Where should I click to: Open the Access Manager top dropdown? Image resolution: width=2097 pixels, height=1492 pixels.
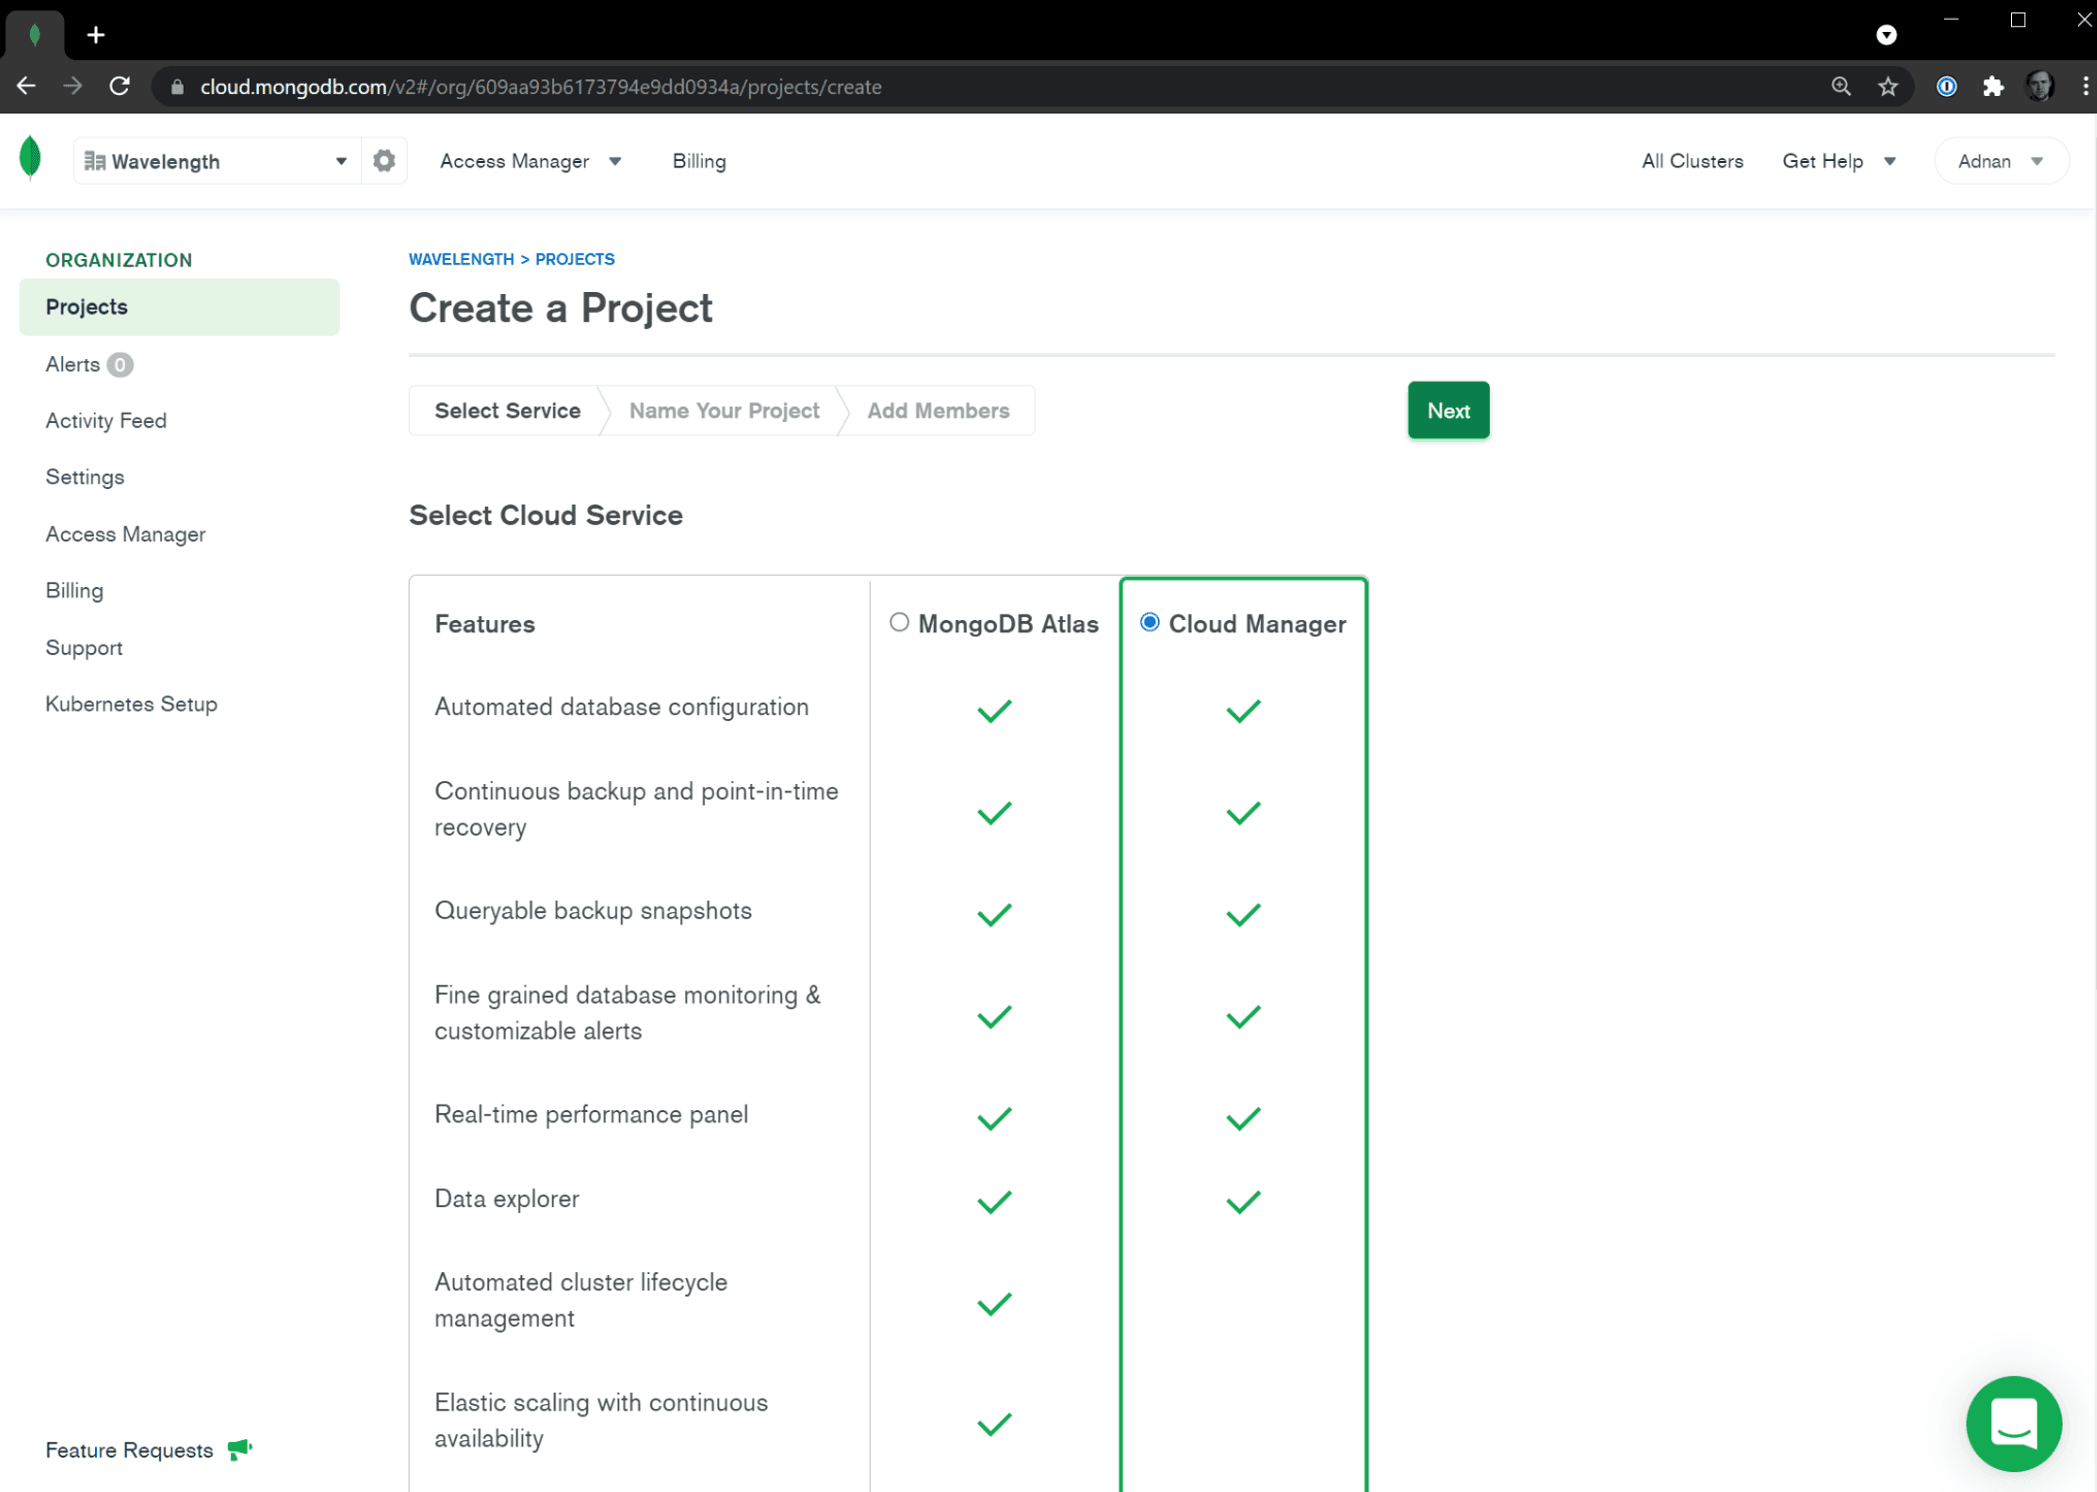tap(530, 161)
